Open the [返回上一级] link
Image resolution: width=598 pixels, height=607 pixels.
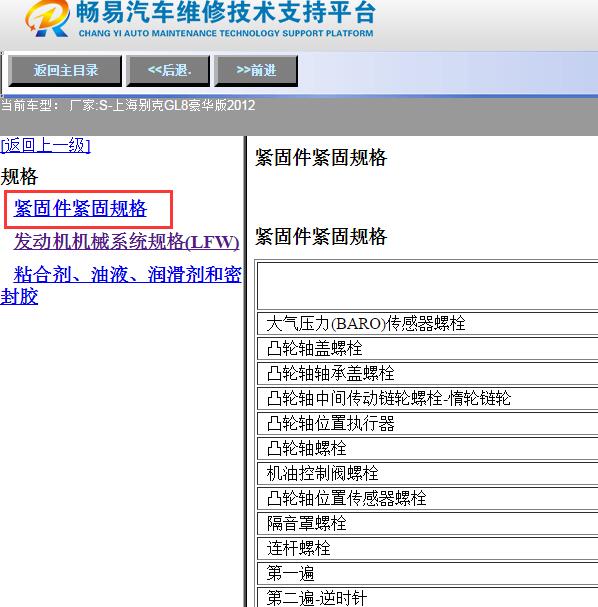tap(46, 146)
